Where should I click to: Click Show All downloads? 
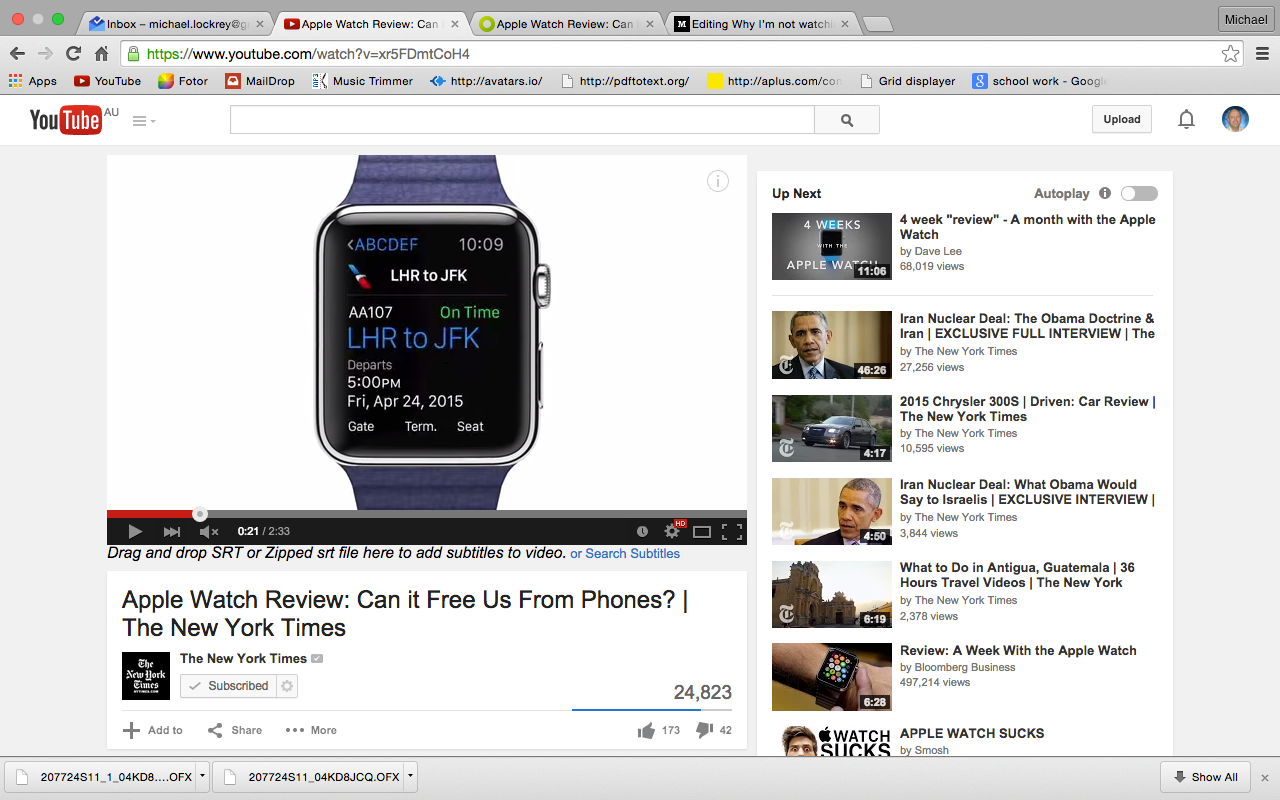[1205, 777]
